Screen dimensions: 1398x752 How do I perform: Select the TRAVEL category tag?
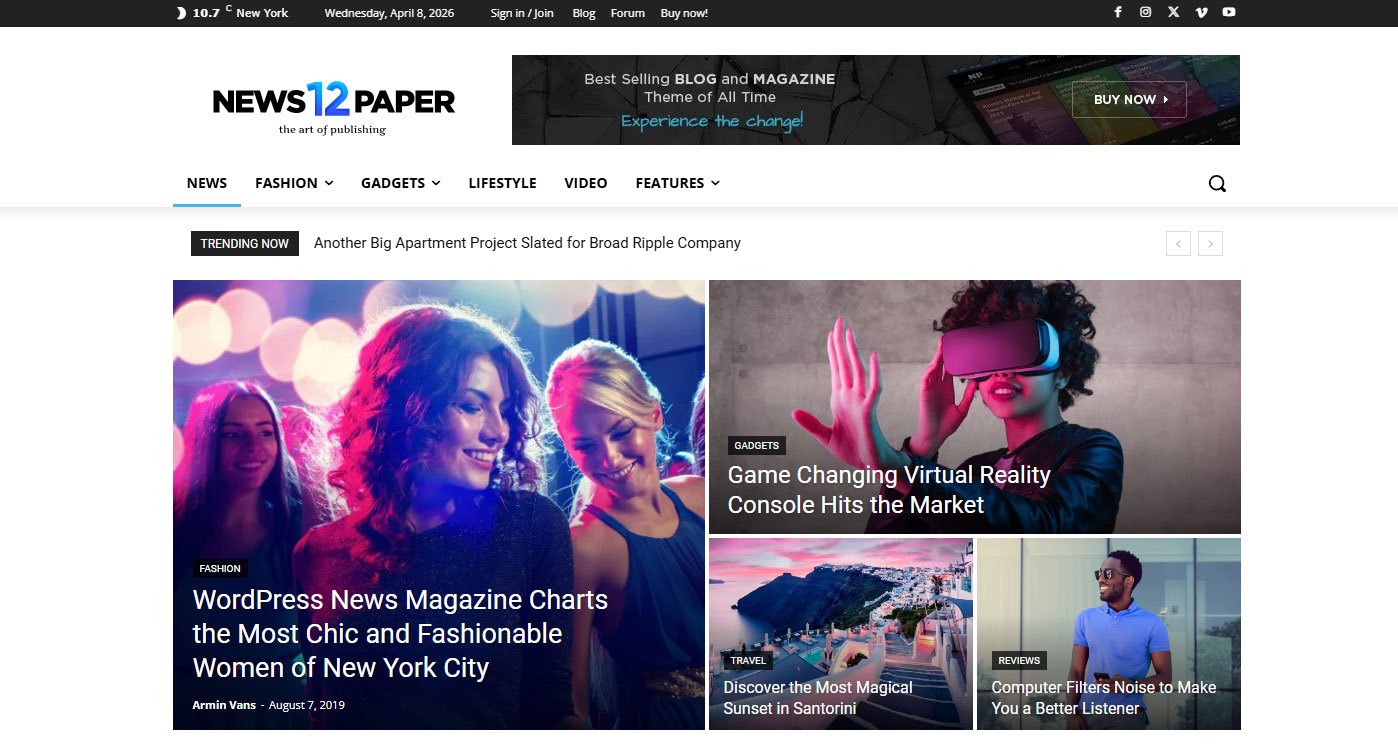click(x=748, y=660)
